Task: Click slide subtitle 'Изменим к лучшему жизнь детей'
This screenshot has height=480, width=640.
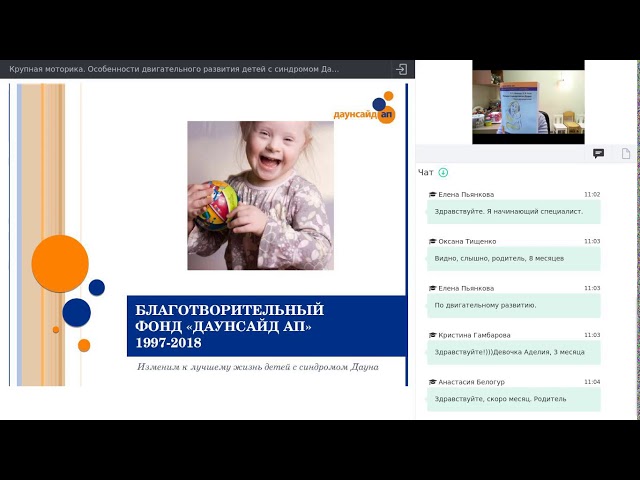Action: (258, 367)
